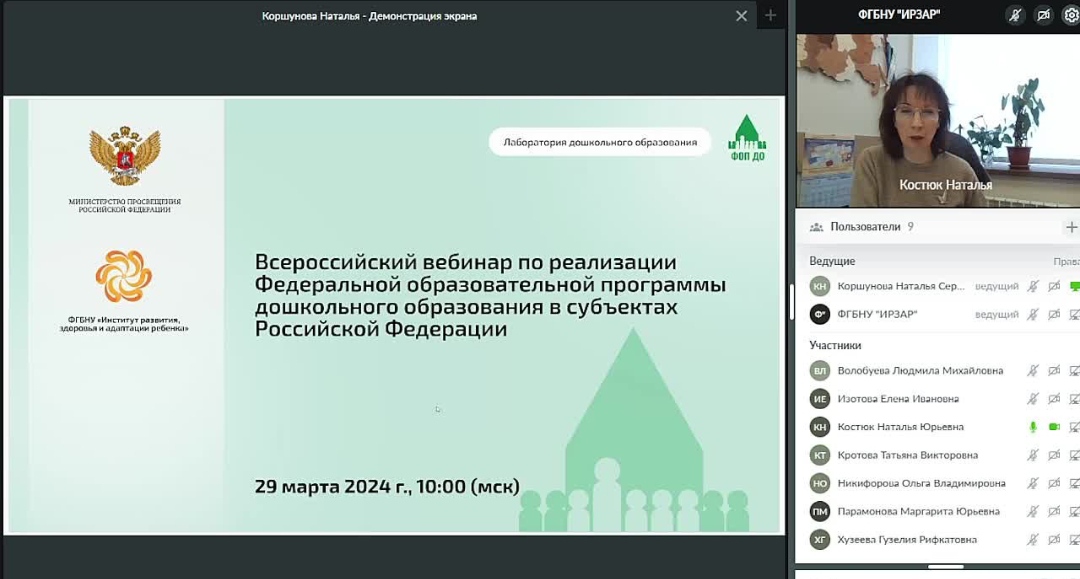The image size is (1080, 579).
Task: Collapse the Ведущие section header
Action: click(832, 261)
